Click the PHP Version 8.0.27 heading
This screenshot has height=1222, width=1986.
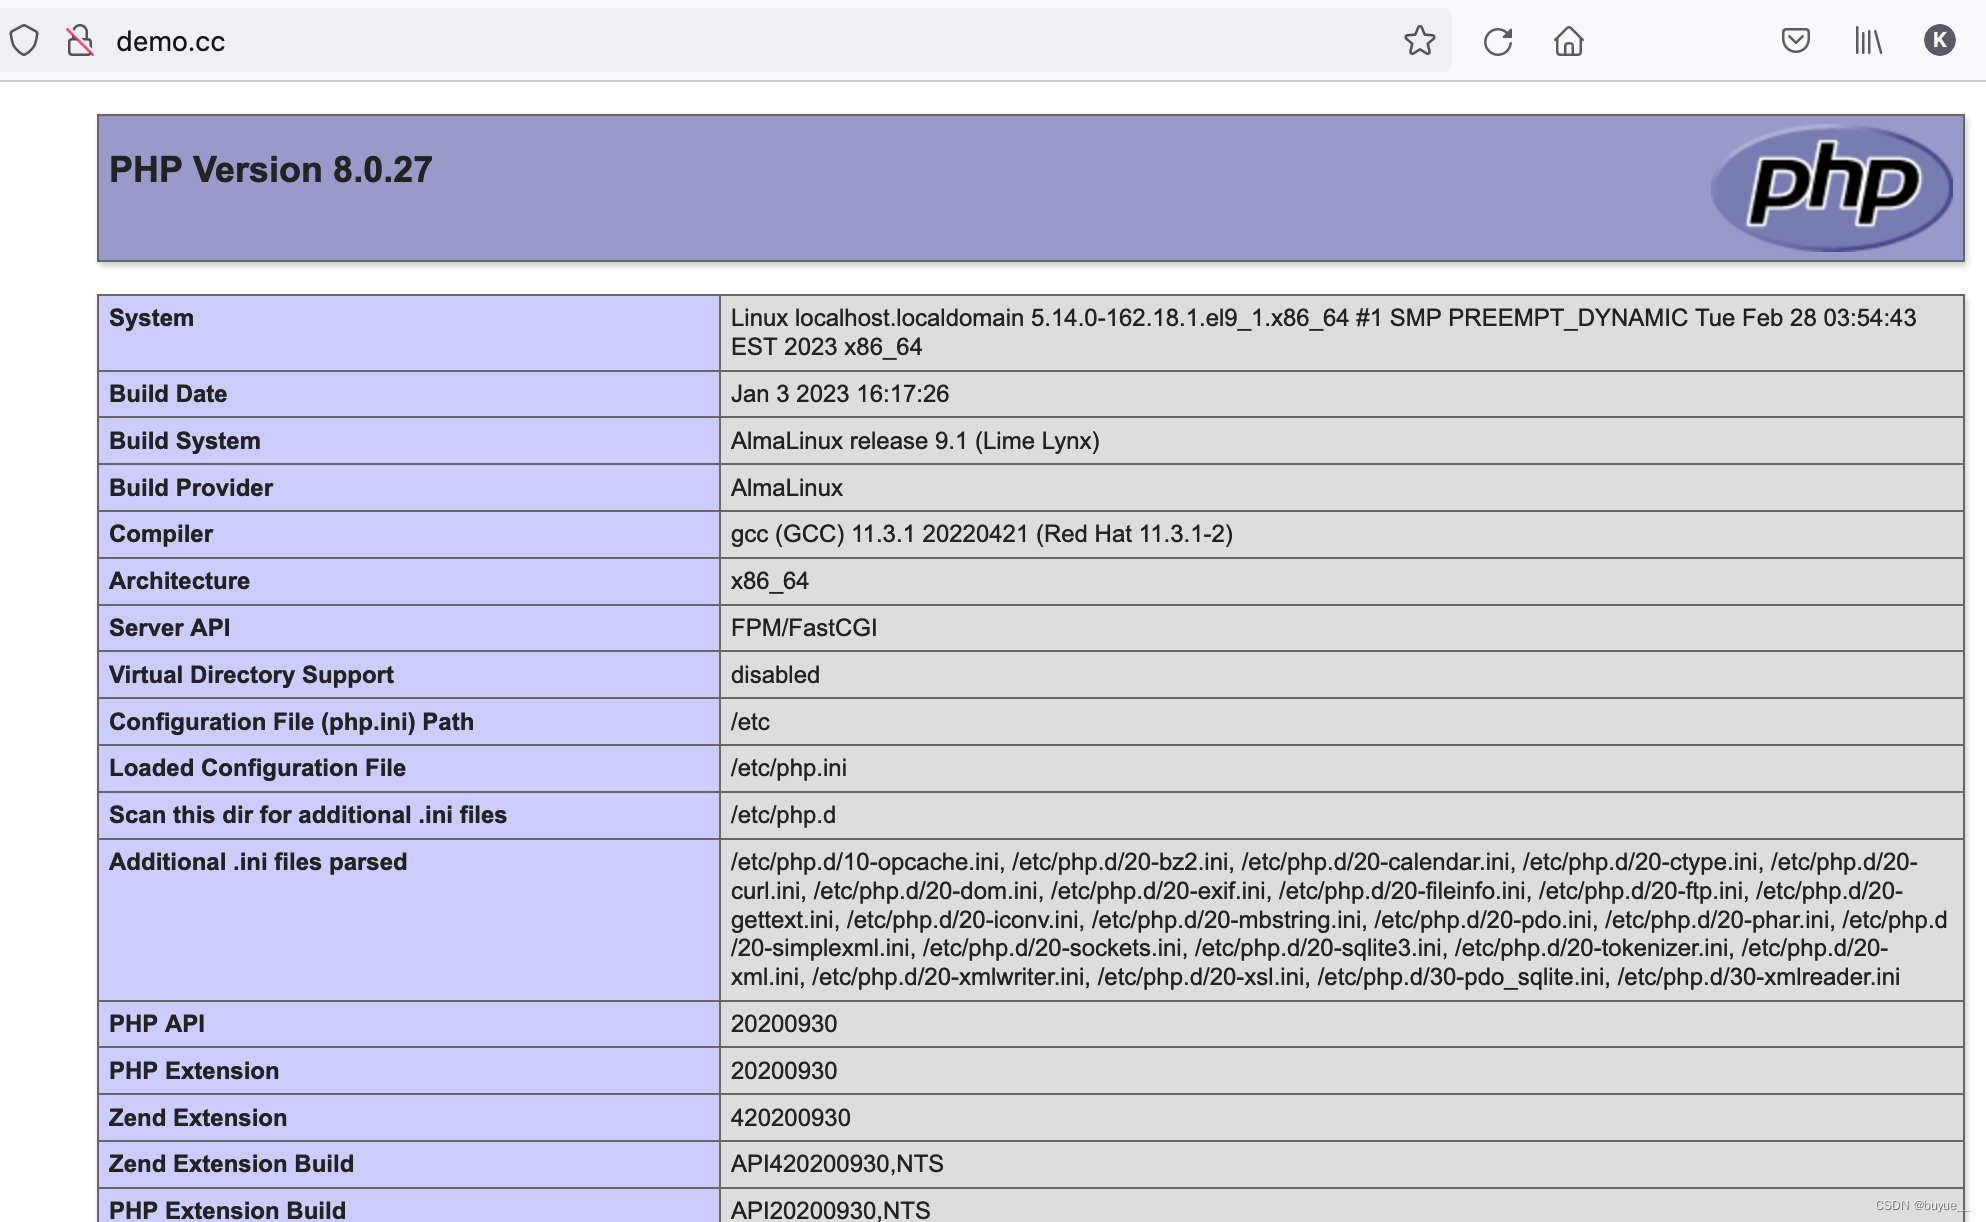[x=270, y=169]
